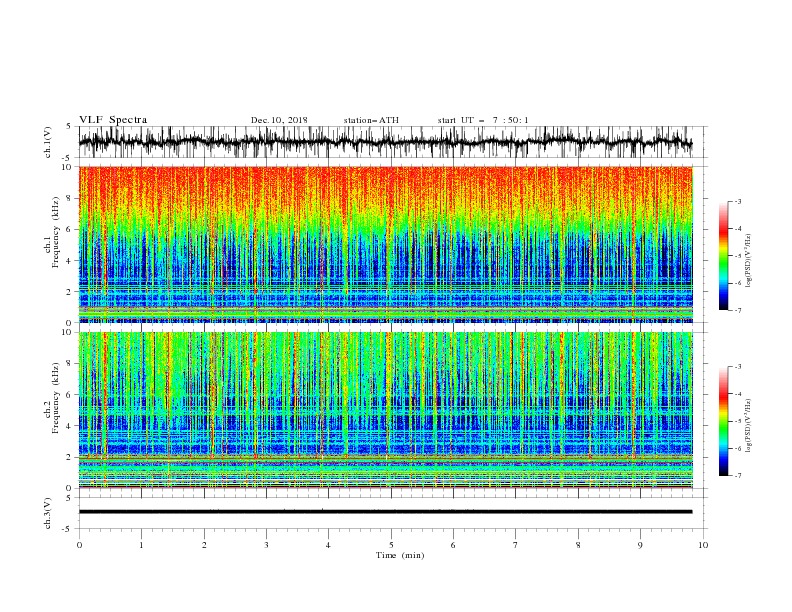Click the "2" tick on the time axis
This screenshot has height=612, width=792.
pos(204,545)
